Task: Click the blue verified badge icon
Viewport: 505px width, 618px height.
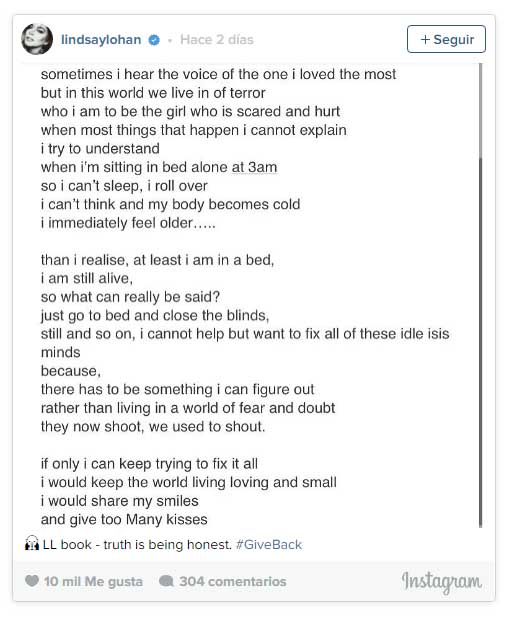Action: [x=154, y=40]
